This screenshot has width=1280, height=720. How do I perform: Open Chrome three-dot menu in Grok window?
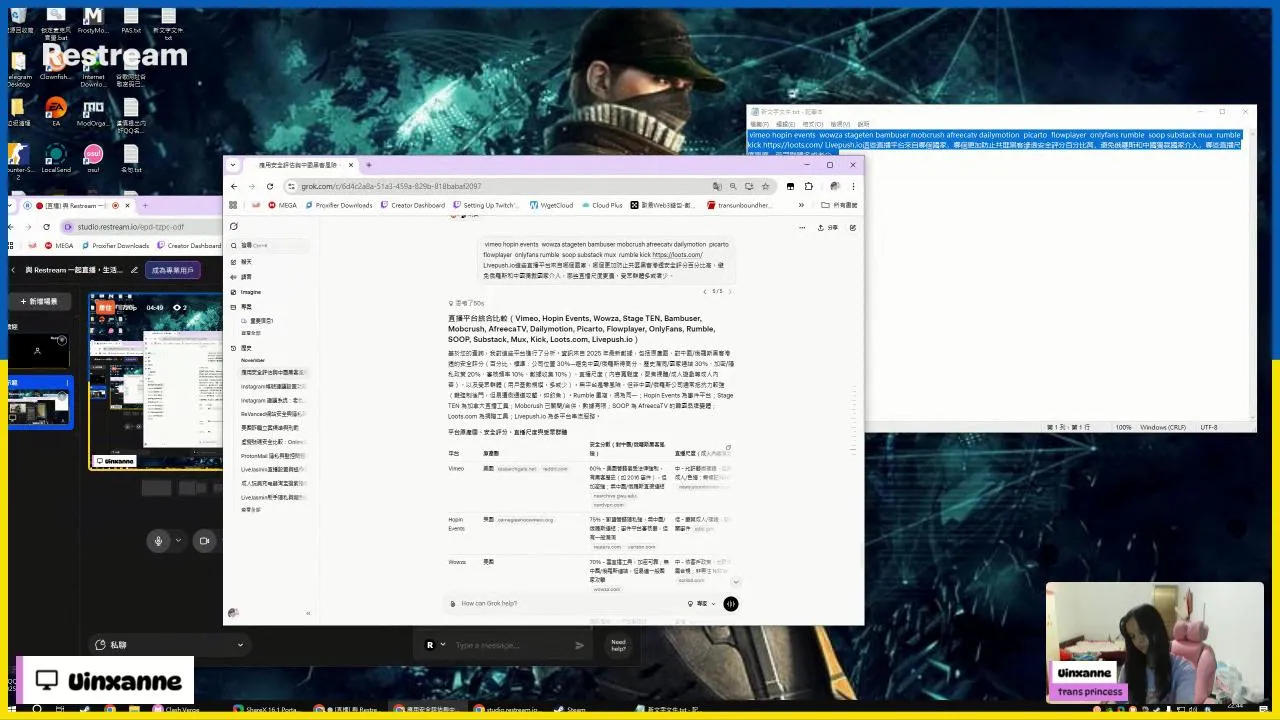pos(853,186)
